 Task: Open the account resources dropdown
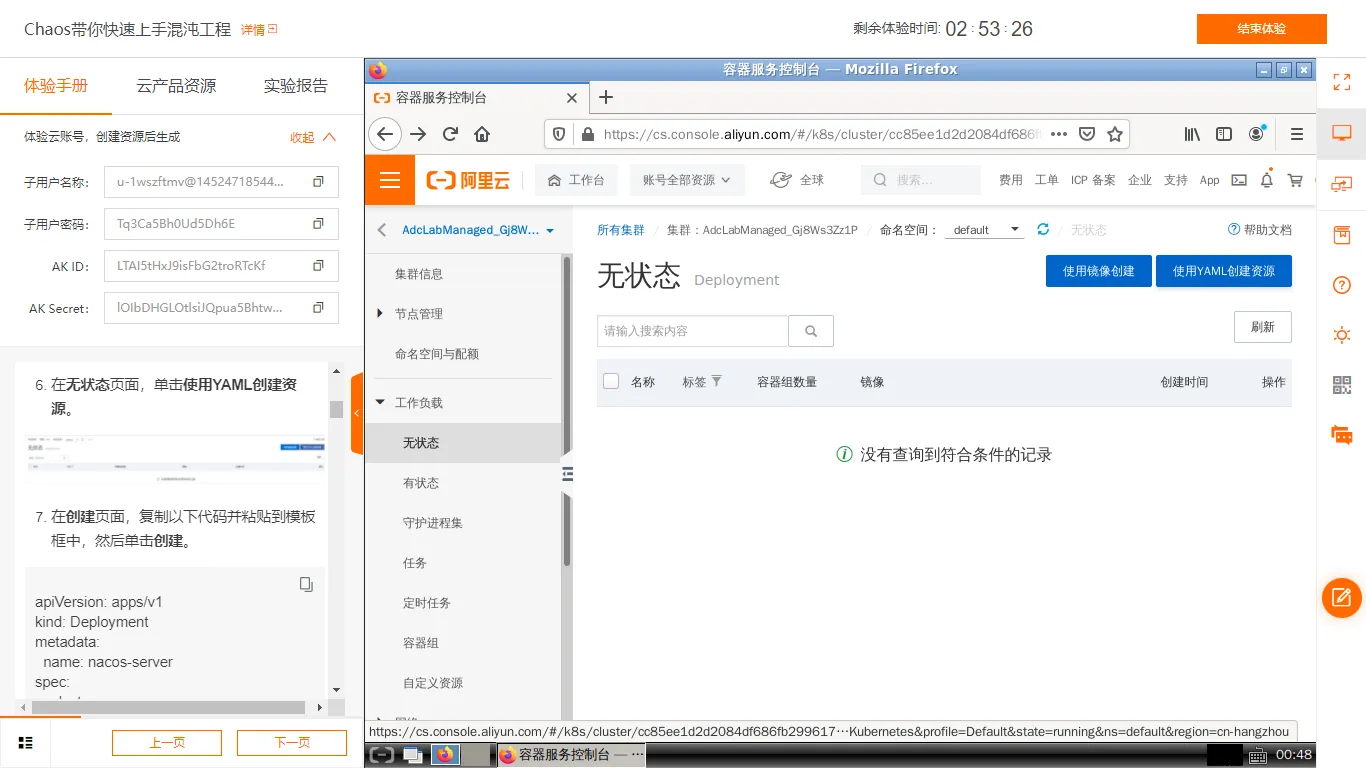(x=686, y=180)
